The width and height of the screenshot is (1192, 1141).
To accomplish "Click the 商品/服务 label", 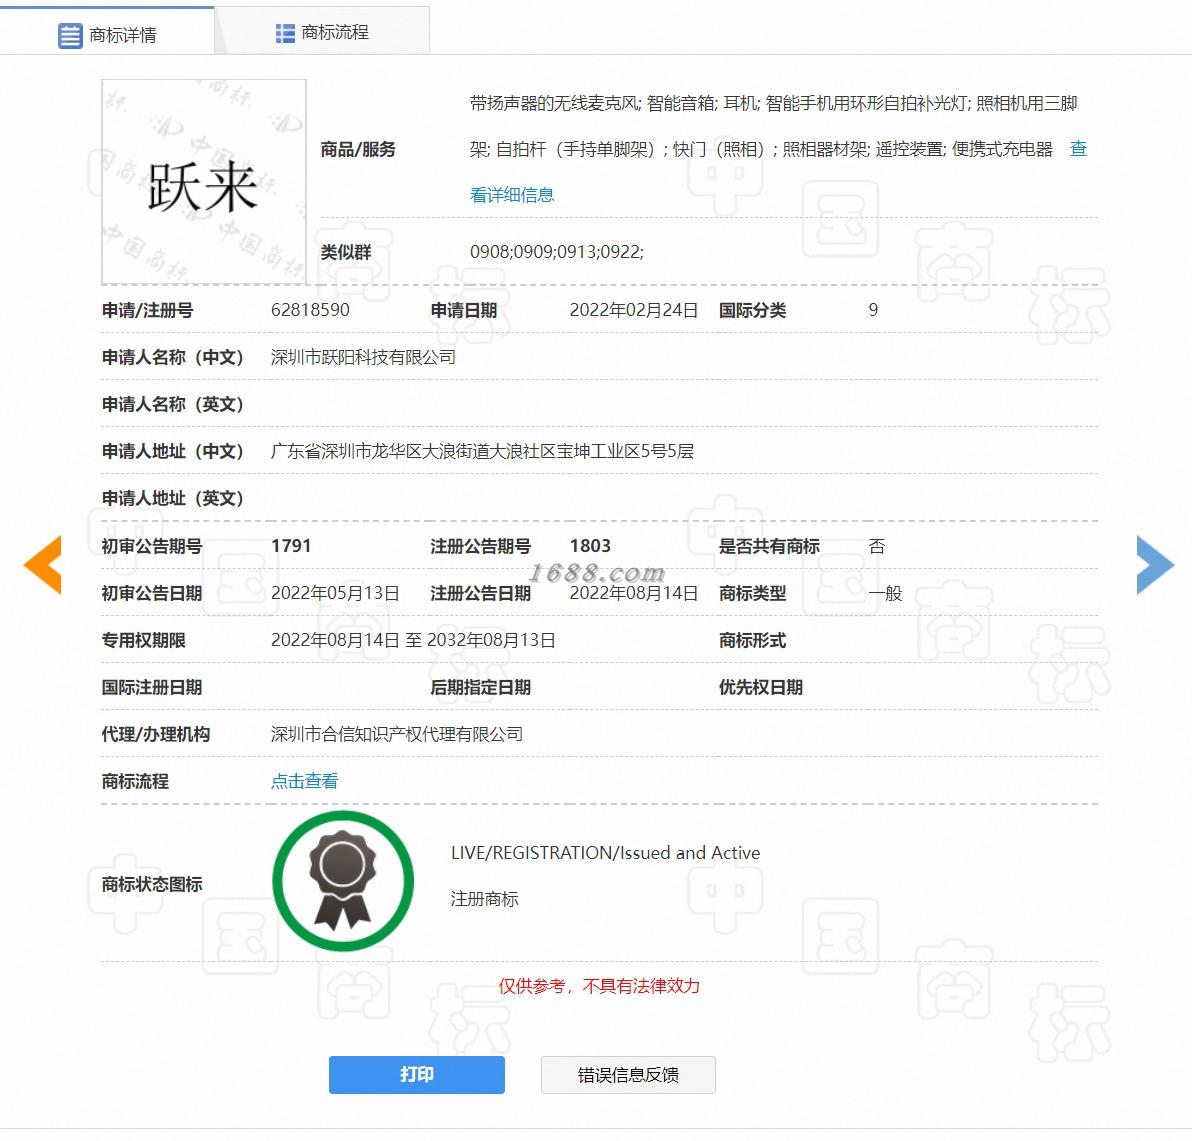I will click(x=358, y=149).
